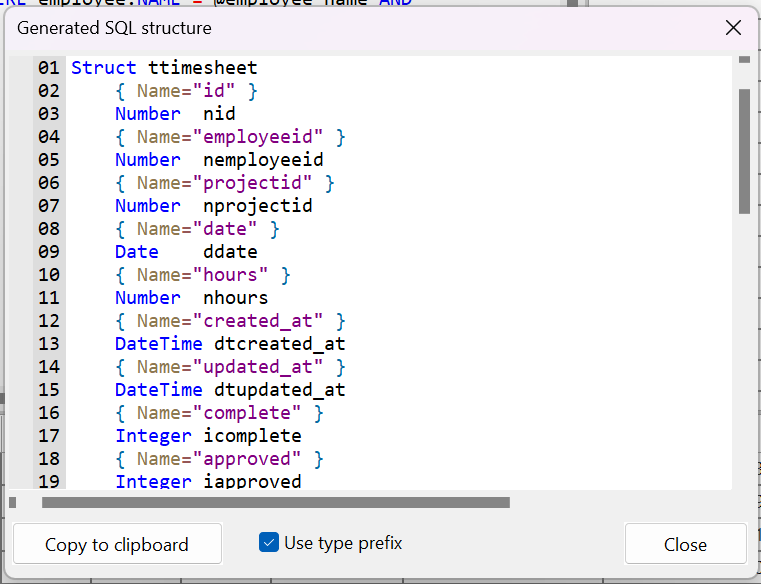Click the "iapproved" member name
This screenshot has width=761, height=584.
click(252, 481)
